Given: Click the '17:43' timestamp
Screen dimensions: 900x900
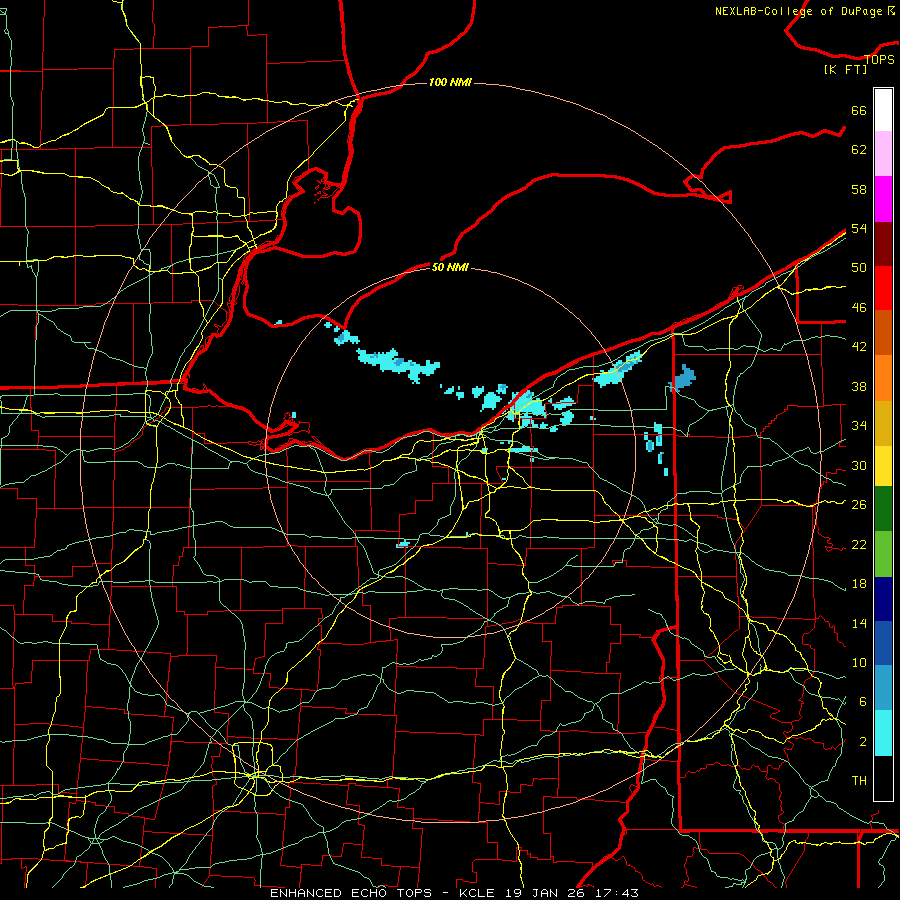Looking at the screenshot, I should (x=617, y=893).
